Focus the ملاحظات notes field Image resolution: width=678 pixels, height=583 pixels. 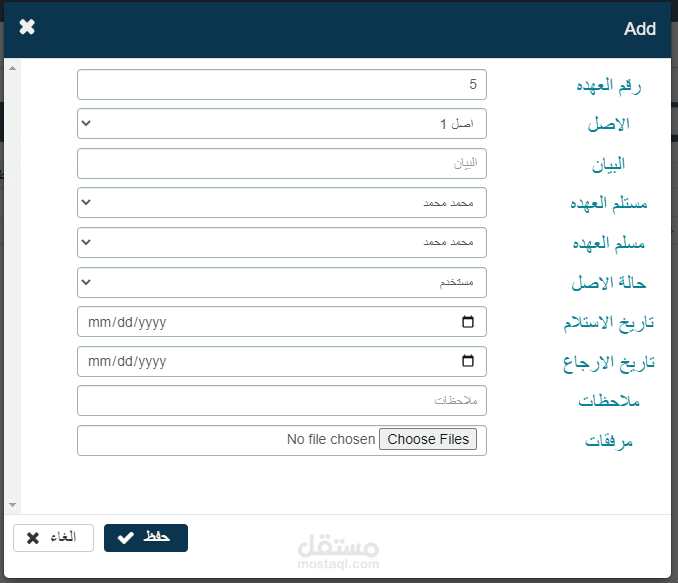click(282, 400)
